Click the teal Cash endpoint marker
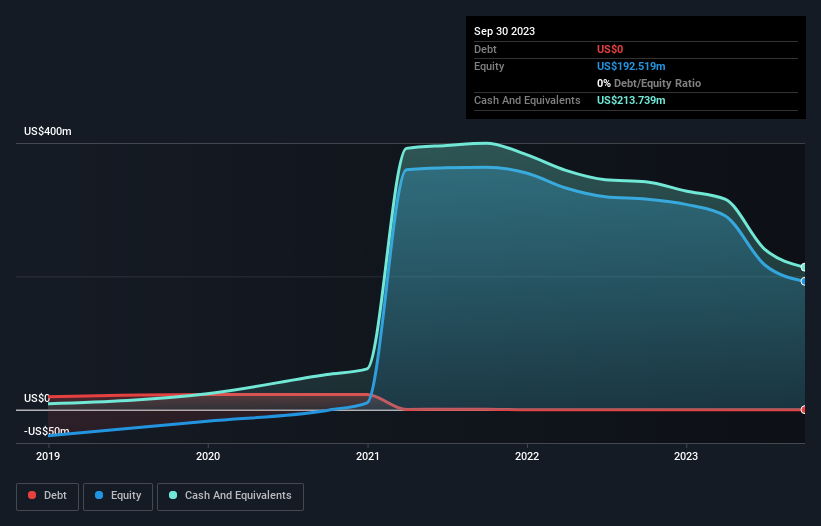Viewport: 821px width, 526px height. pos(804,267)
